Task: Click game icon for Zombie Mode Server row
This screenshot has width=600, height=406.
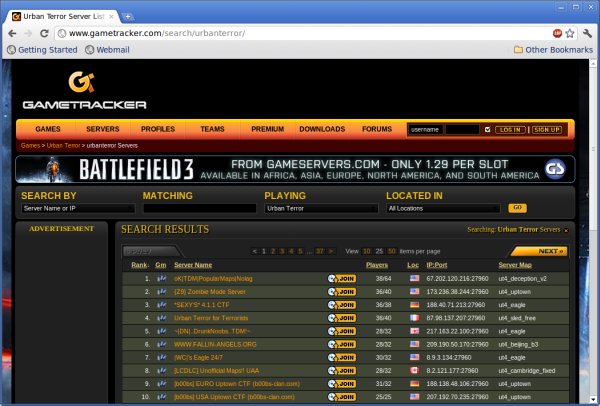Action: coord(161,292)
